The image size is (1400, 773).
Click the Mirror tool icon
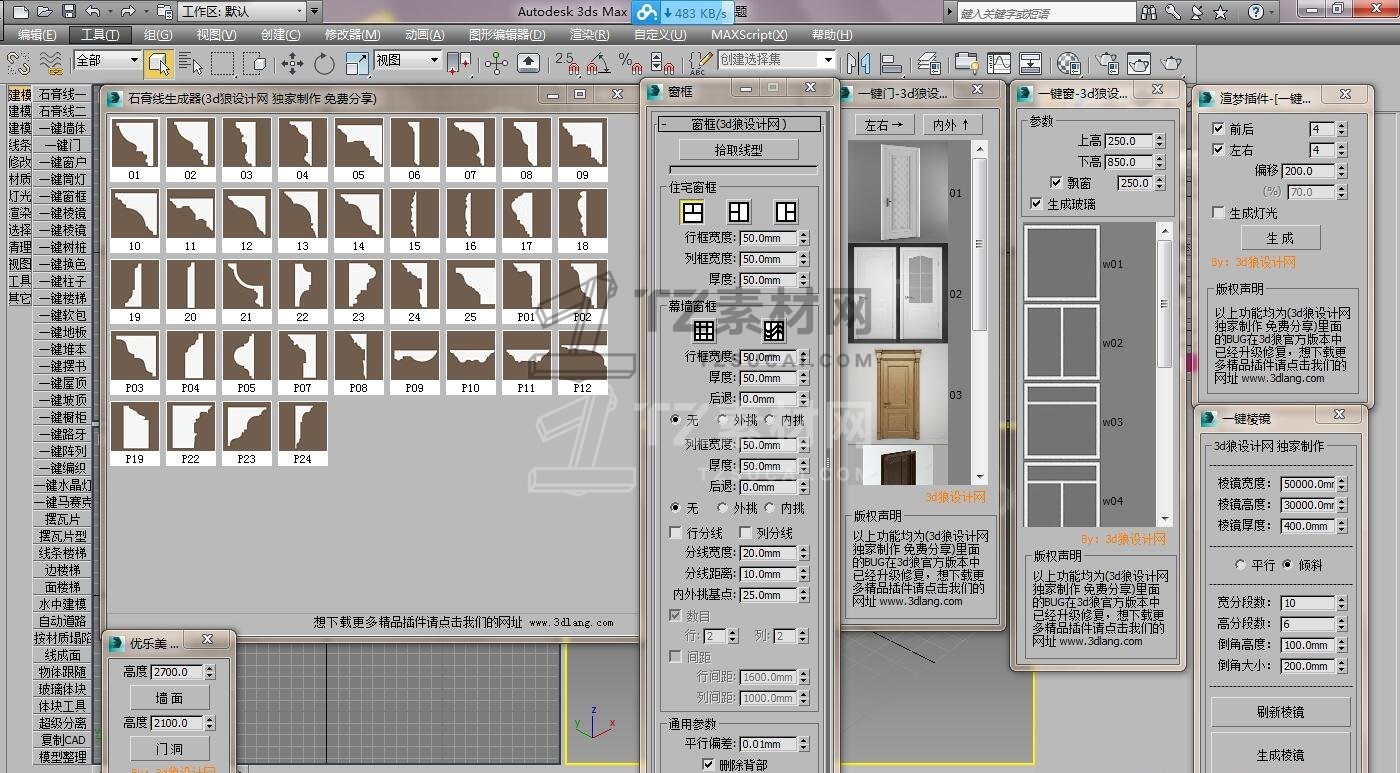tap(857, 64)
